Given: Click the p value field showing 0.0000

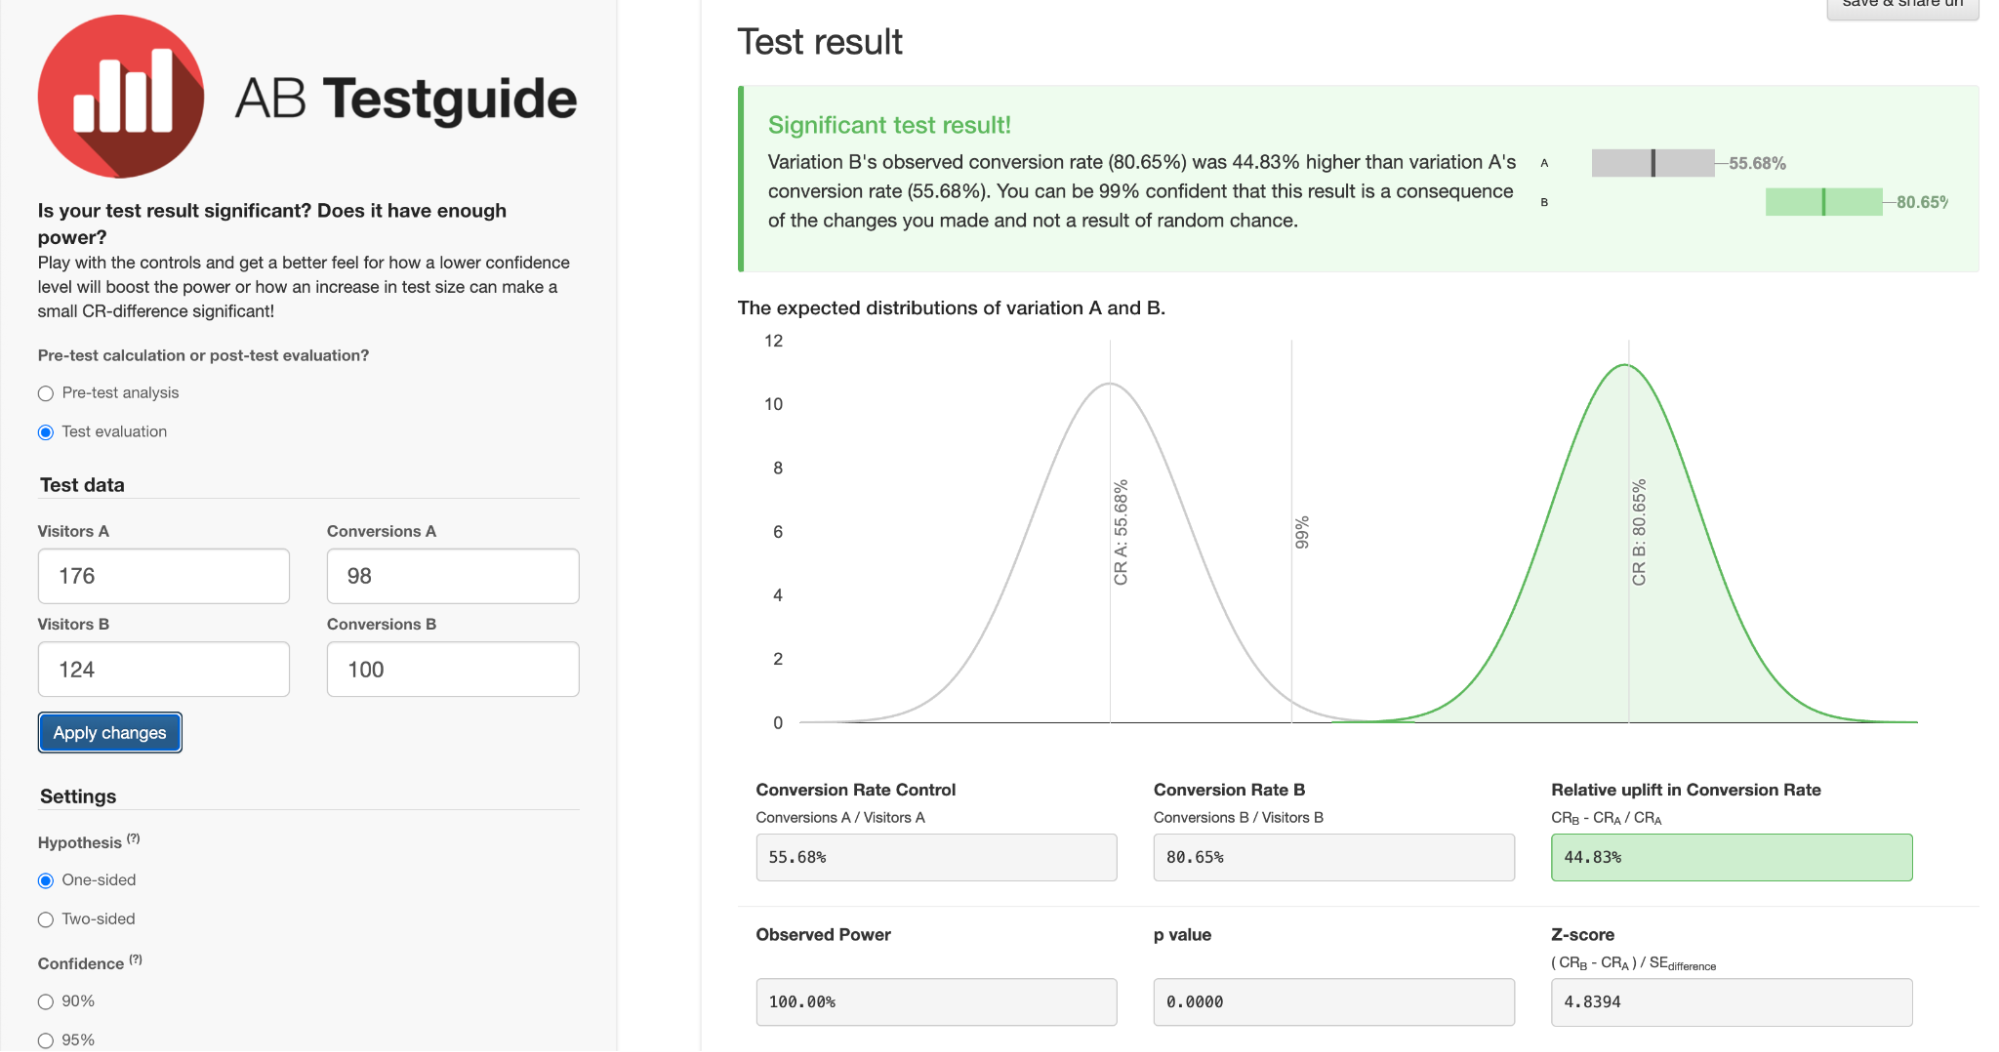Looking at the screenshot, I should coord(1333,1001).
